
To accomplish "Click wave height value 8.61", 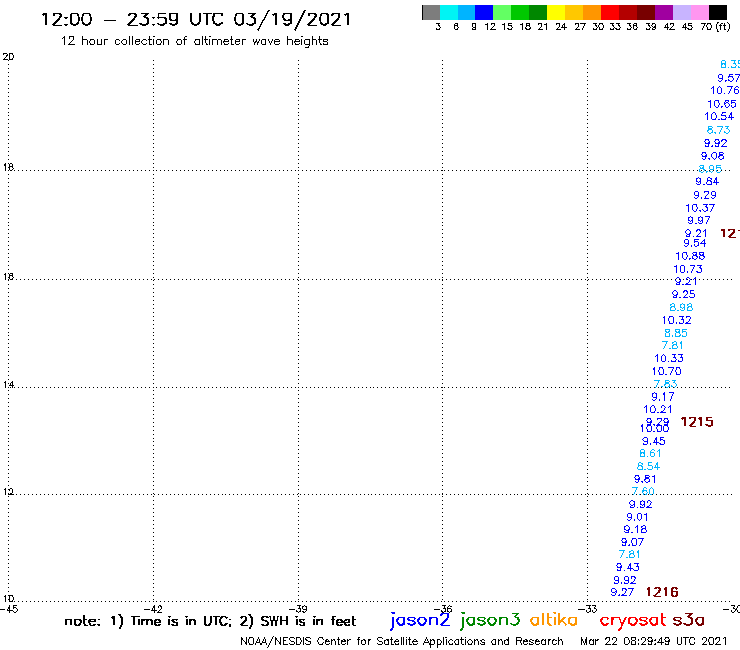I will [650, 453].
